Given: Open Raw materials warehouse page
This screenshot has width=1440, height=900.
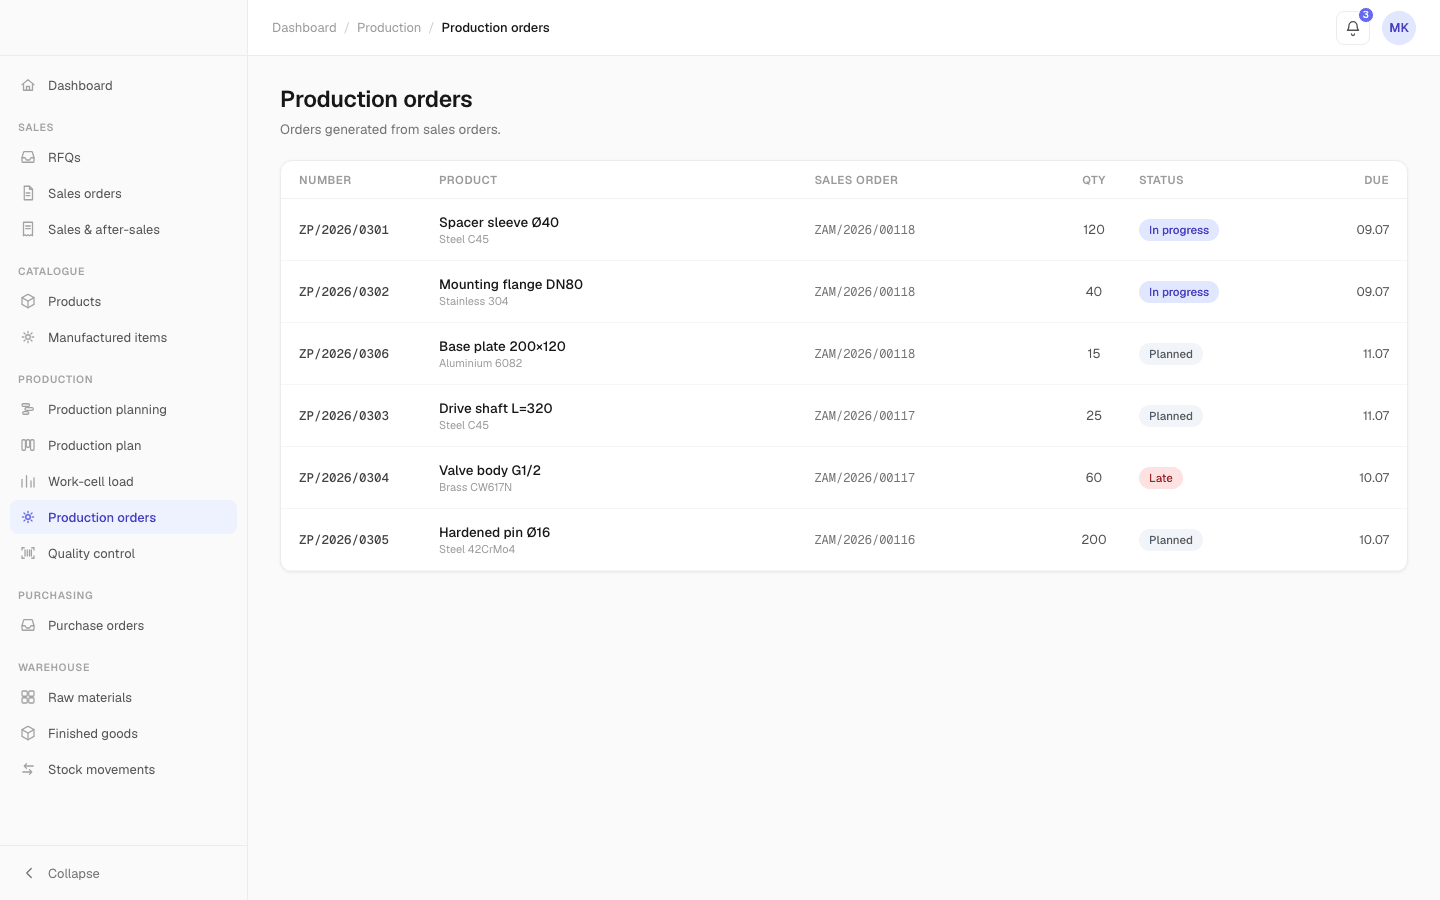Looking at the screenshot, I should click(123, 697).
